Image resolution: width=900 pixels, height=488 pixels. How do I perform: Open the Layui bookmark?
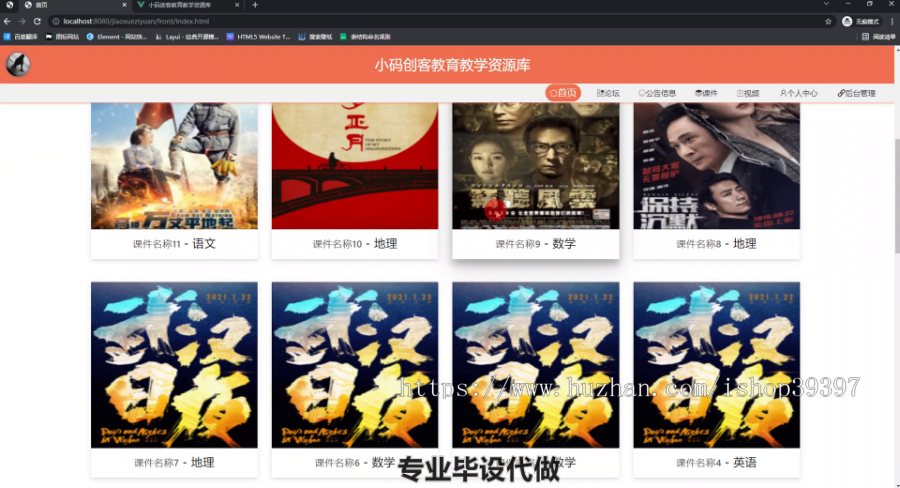click(x=187, y=37)
